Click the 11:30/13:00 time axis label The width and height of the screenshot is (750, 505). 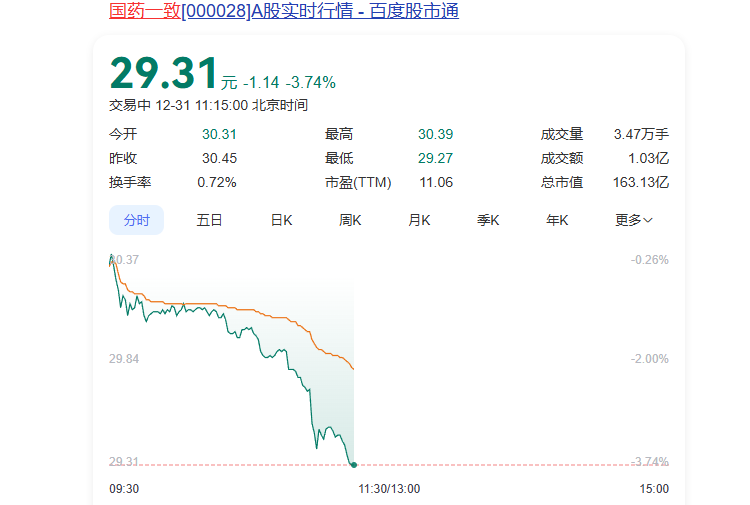tap(389, 489)
